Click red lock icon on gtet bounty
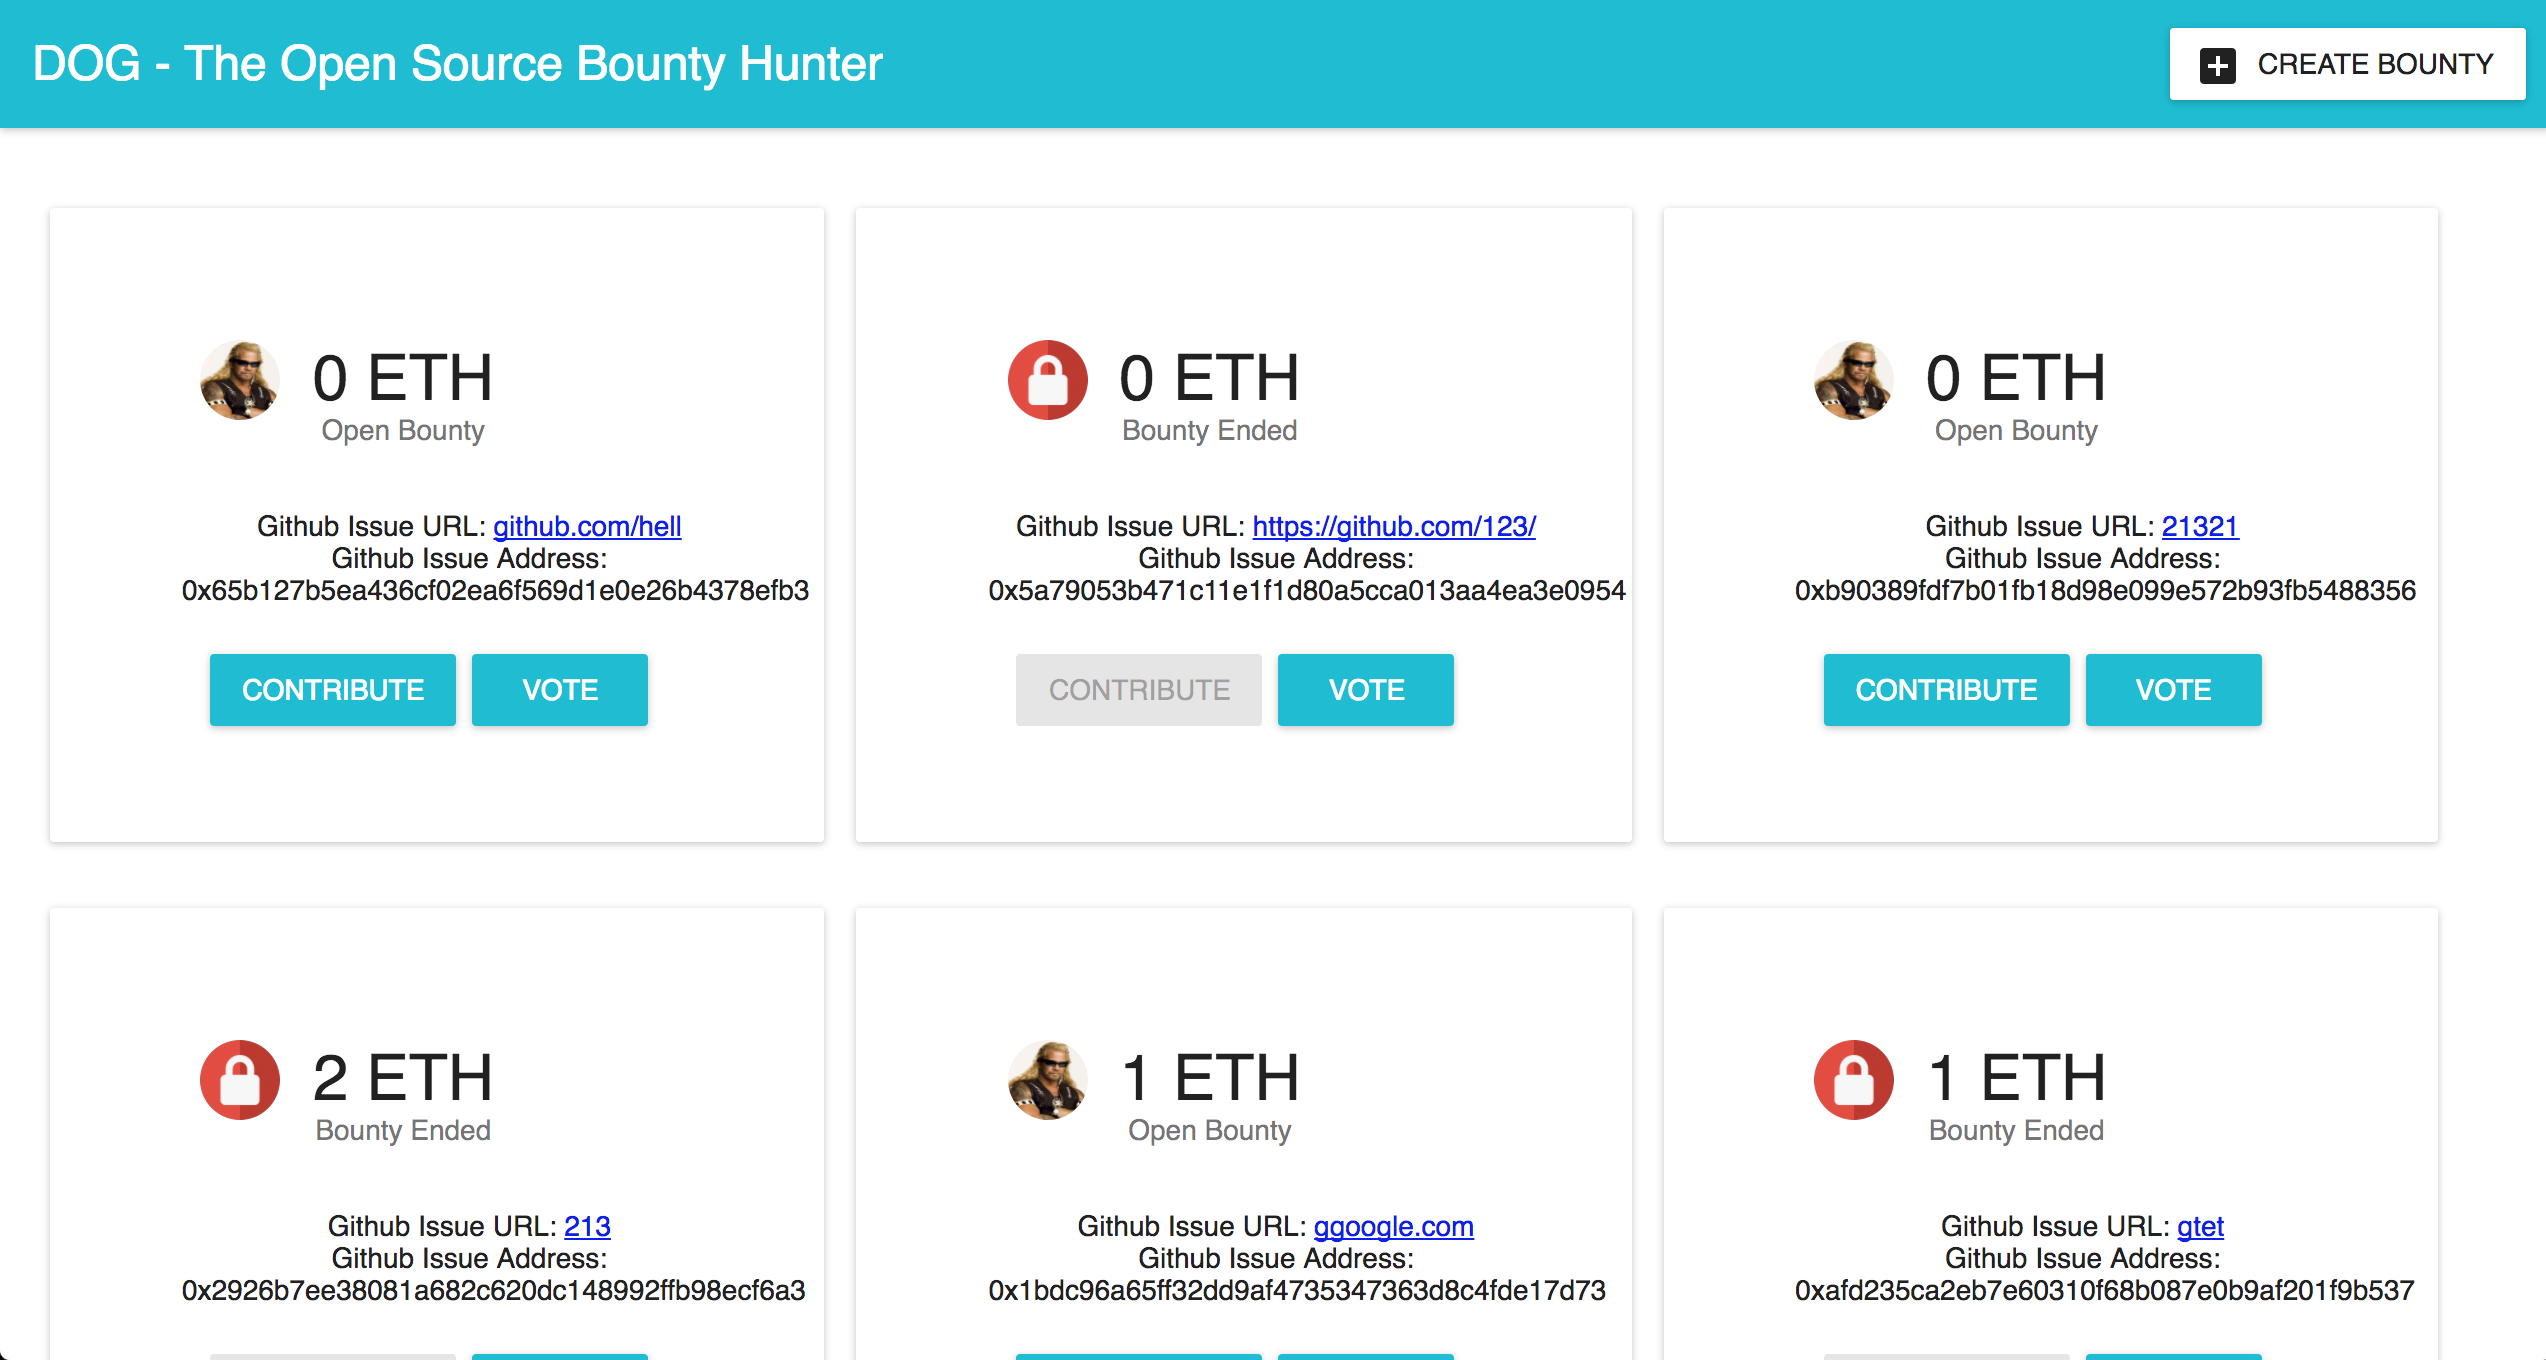 1853,1080
